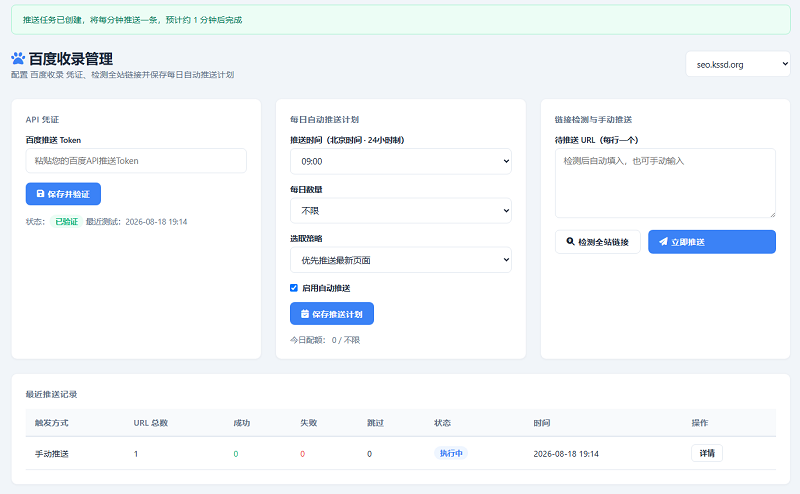Click the paper plane icon in 立即推送
Viewport: 800px width, 494px height.
click(x=663, y=241)
